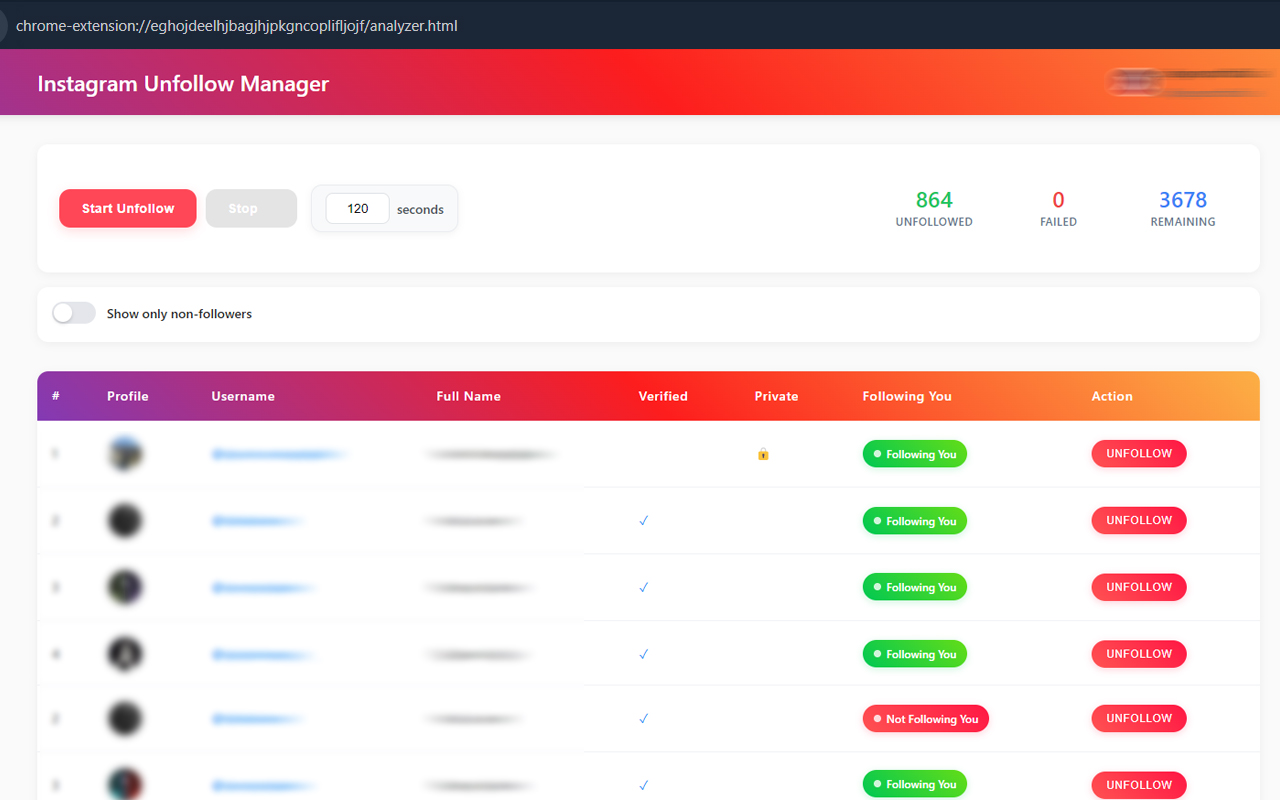Screen dimensions: 1280x800
Task: Click the verified checkmark beside Not Following You
Action: point(644,718)
